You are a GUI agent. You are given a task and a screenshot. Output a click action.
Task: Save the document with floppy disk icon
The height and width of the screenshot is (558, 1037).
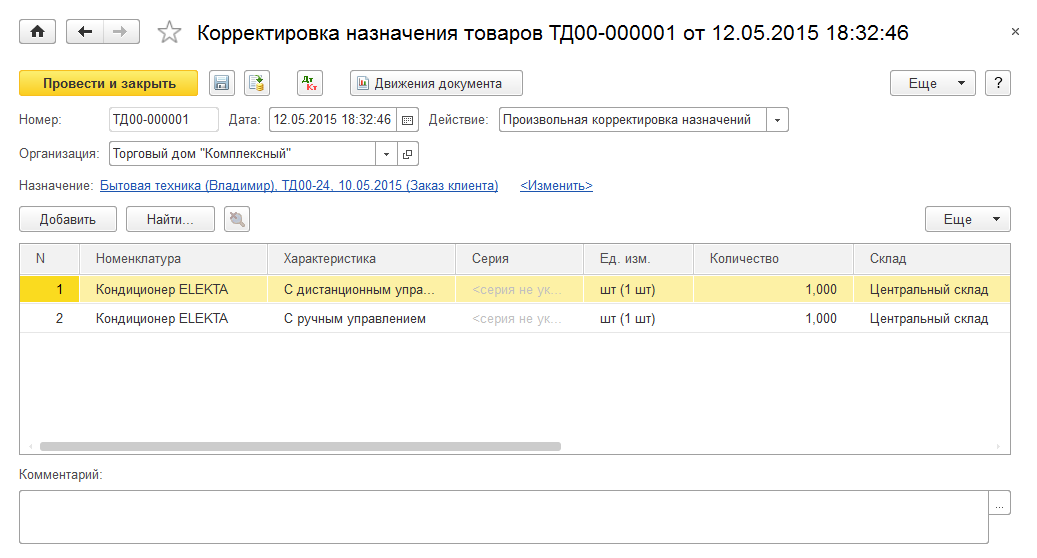[222, 83]
